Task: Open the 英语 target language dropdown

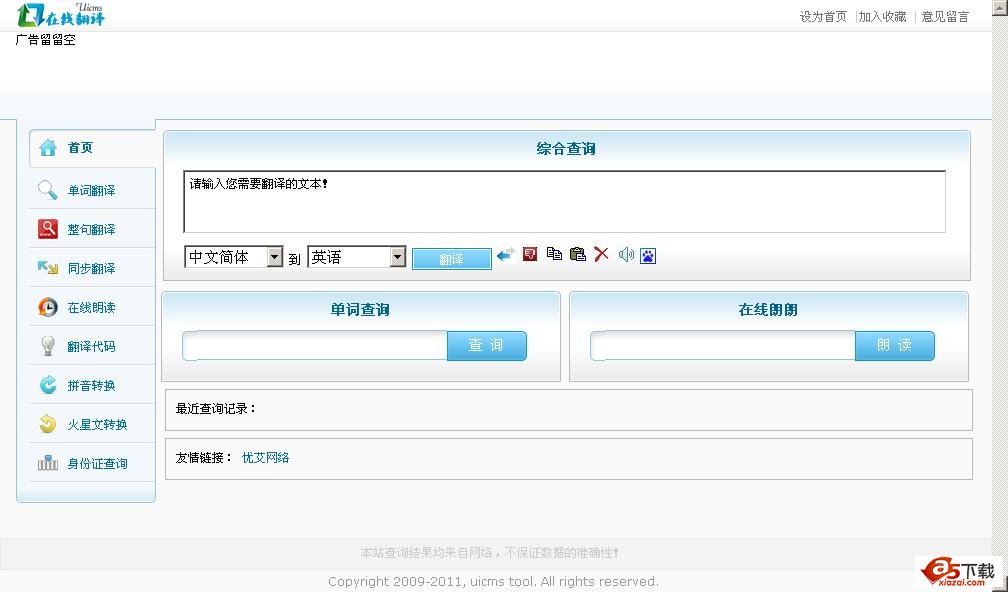Action: (x=357, y=257)
